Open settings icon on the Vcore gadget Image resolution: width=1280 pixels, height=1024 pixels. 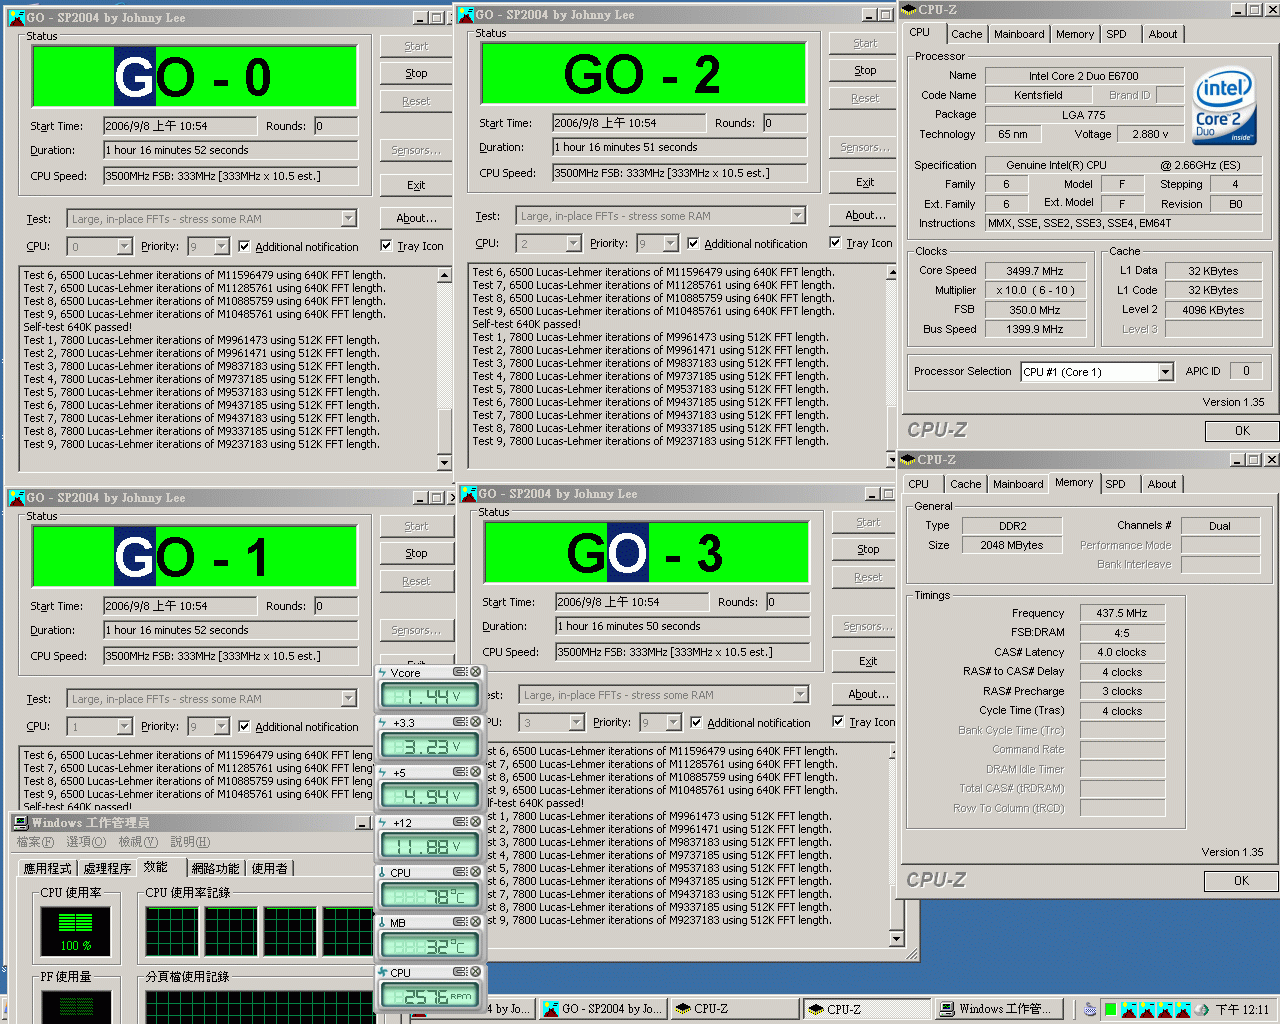[x=460, y=672]
